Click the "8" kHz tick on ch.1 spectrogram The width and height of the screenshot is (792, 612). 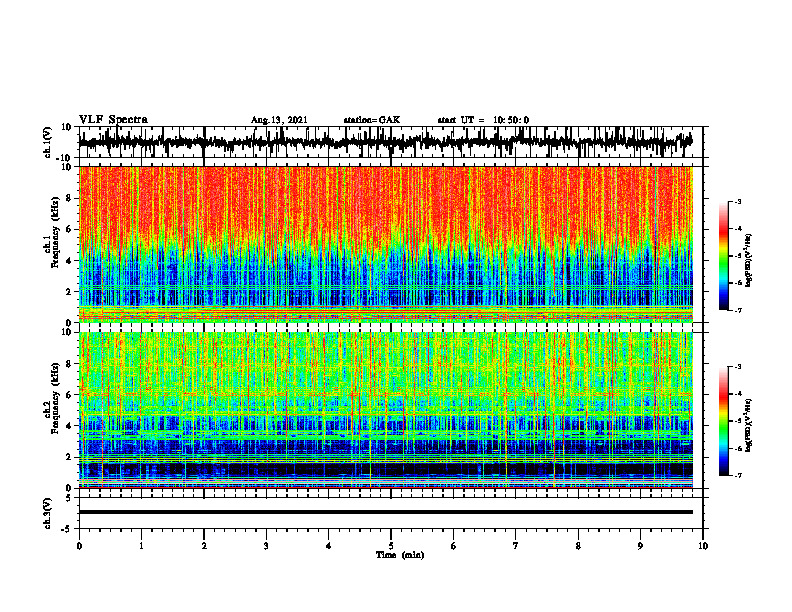point(69,198)
